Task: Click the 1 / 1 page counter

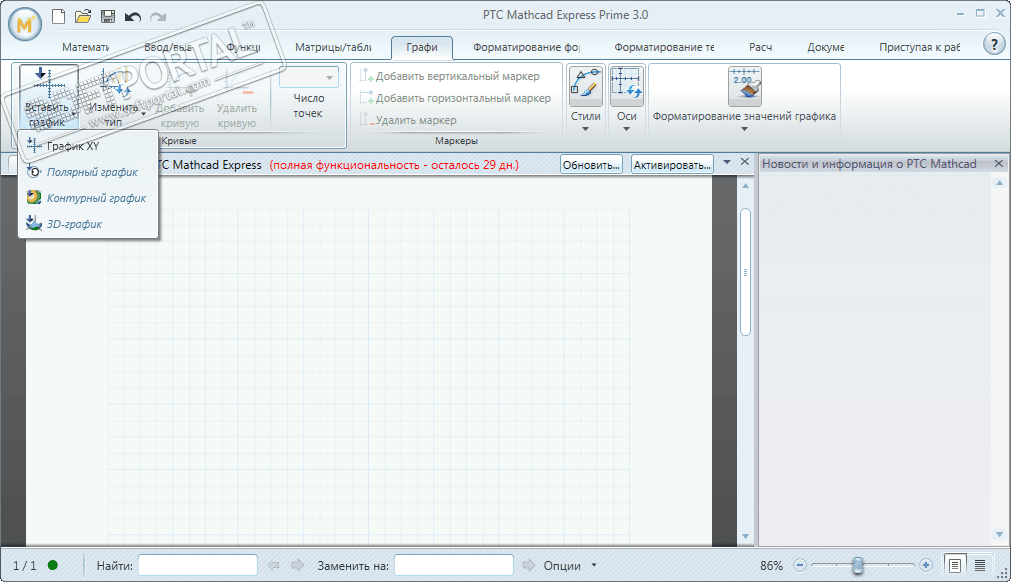Action: 25,565
